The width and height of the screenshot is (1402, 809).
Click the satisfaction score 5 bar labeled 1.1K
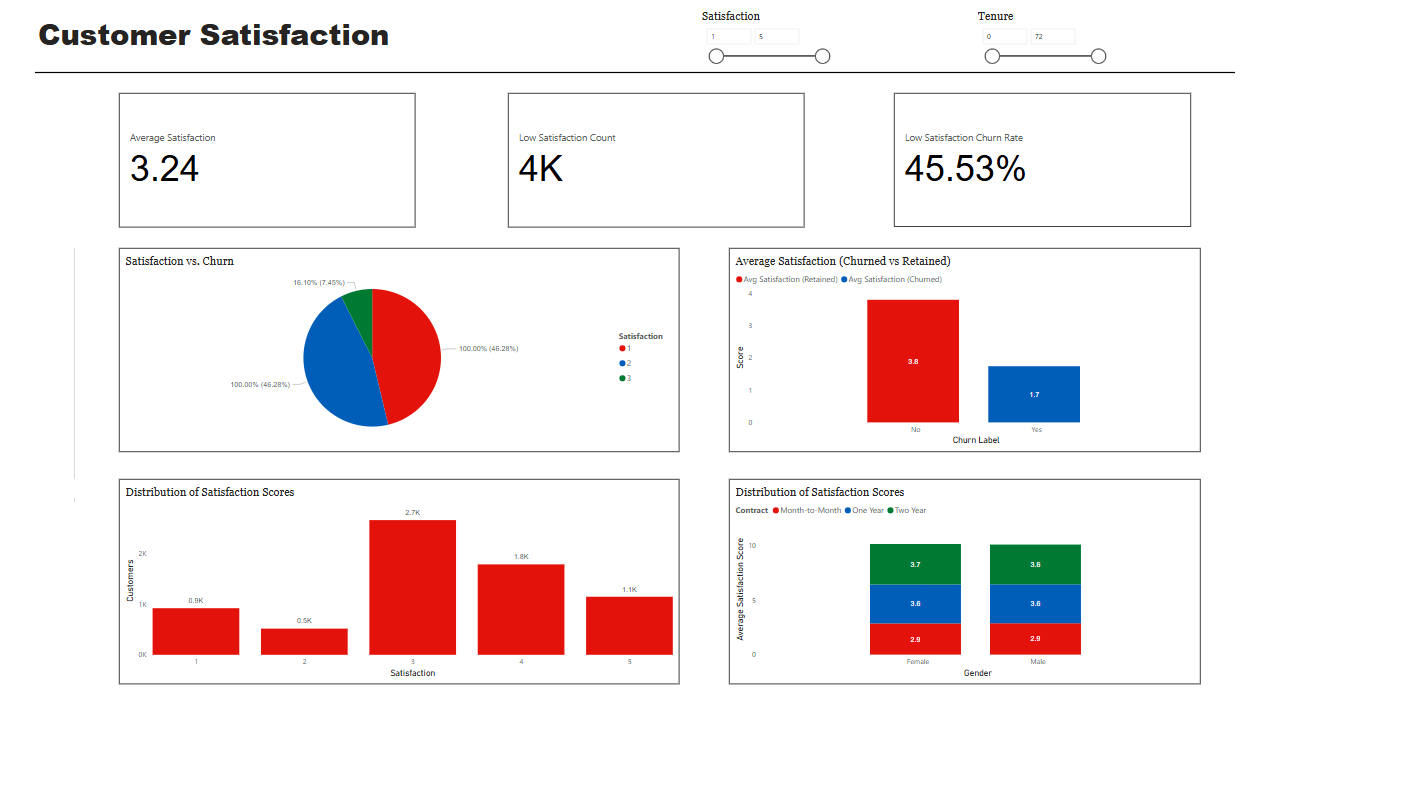(x=629, y=626)
